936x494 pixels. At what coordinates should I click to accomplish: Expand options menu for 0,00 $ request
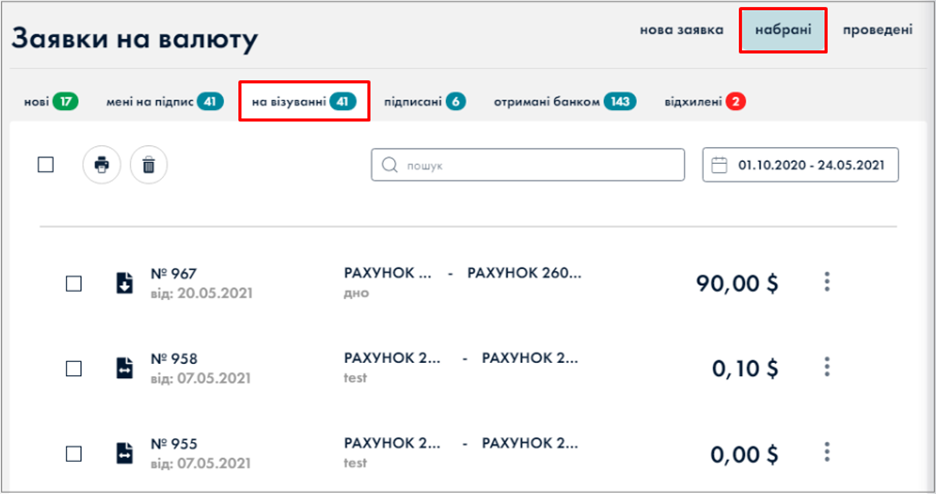(827, 452)
